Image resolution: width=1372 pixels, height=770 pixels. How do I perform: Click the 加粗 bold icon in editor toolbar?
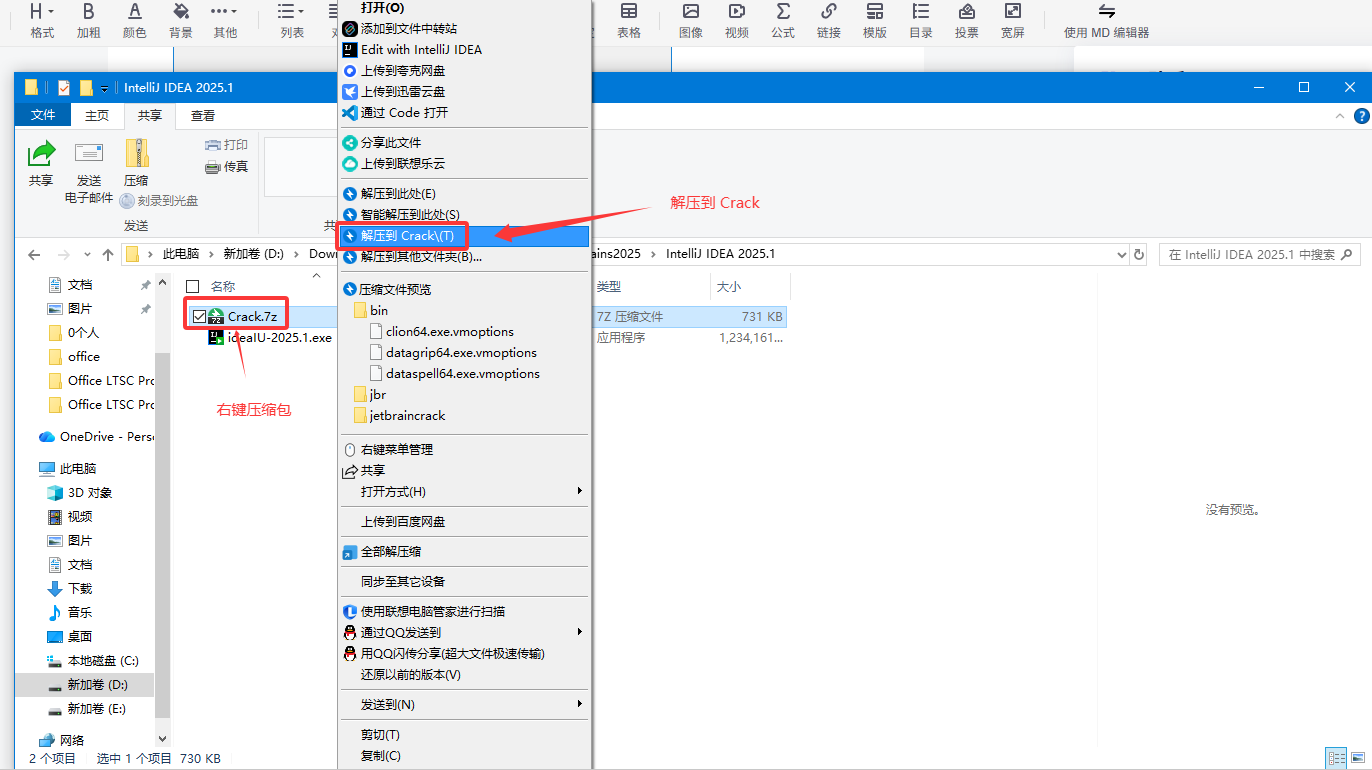[x=89, y=12]
